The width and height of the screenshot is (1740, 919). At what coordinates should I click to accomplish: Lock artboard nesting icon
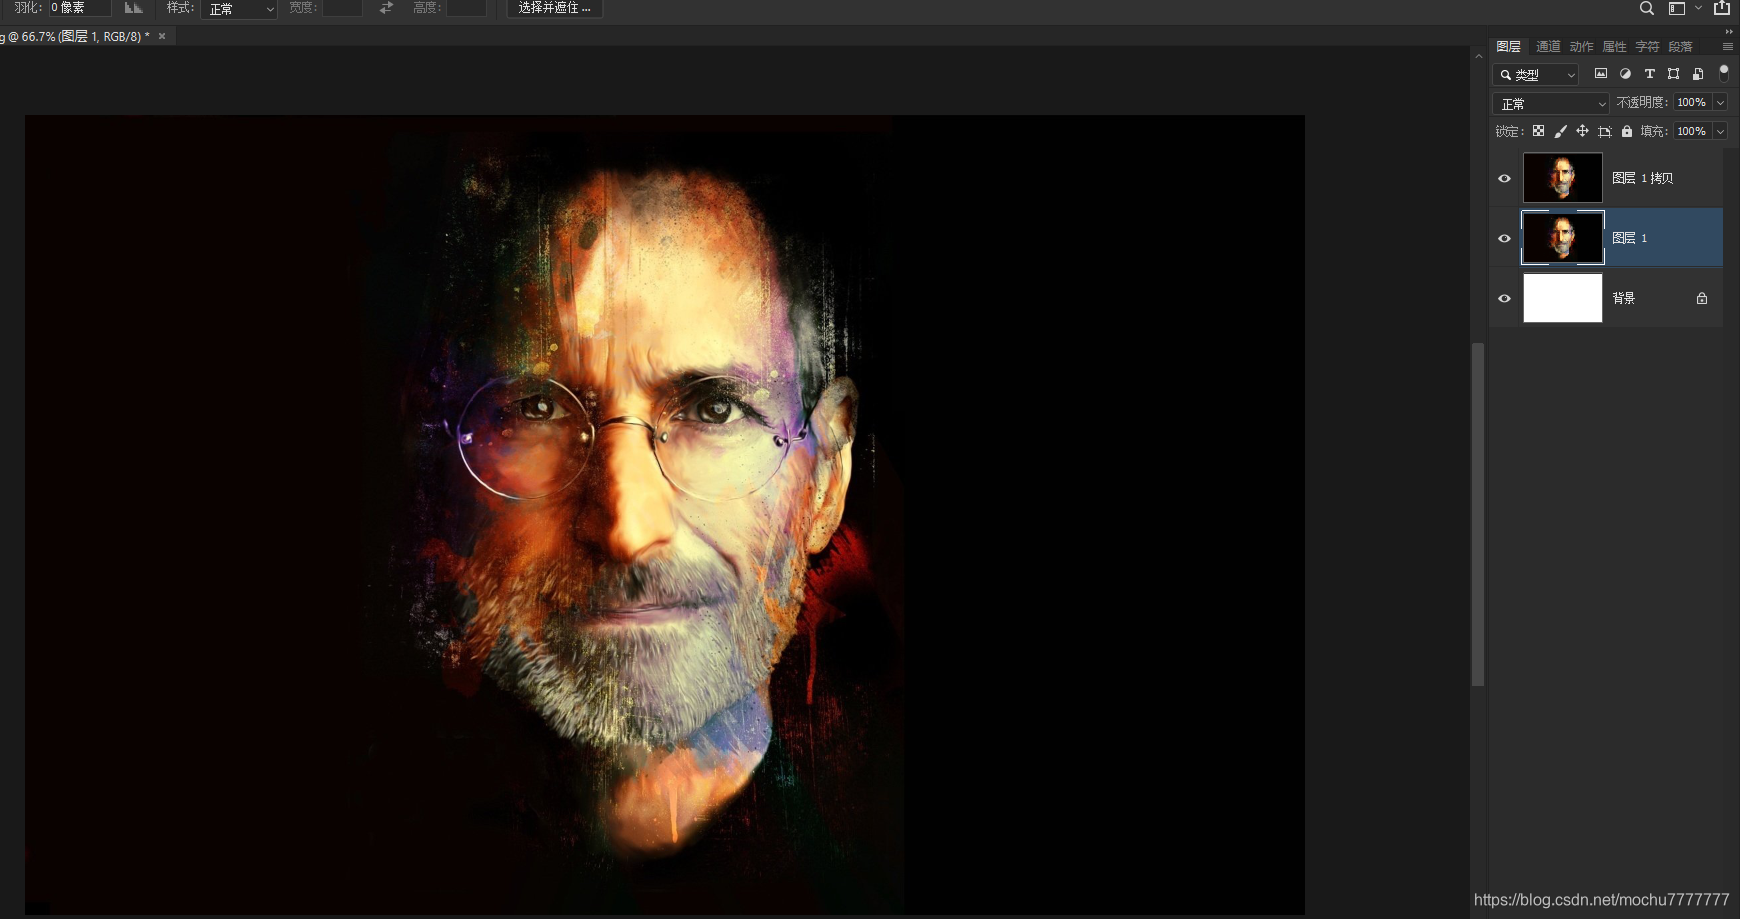(1605, 131)
